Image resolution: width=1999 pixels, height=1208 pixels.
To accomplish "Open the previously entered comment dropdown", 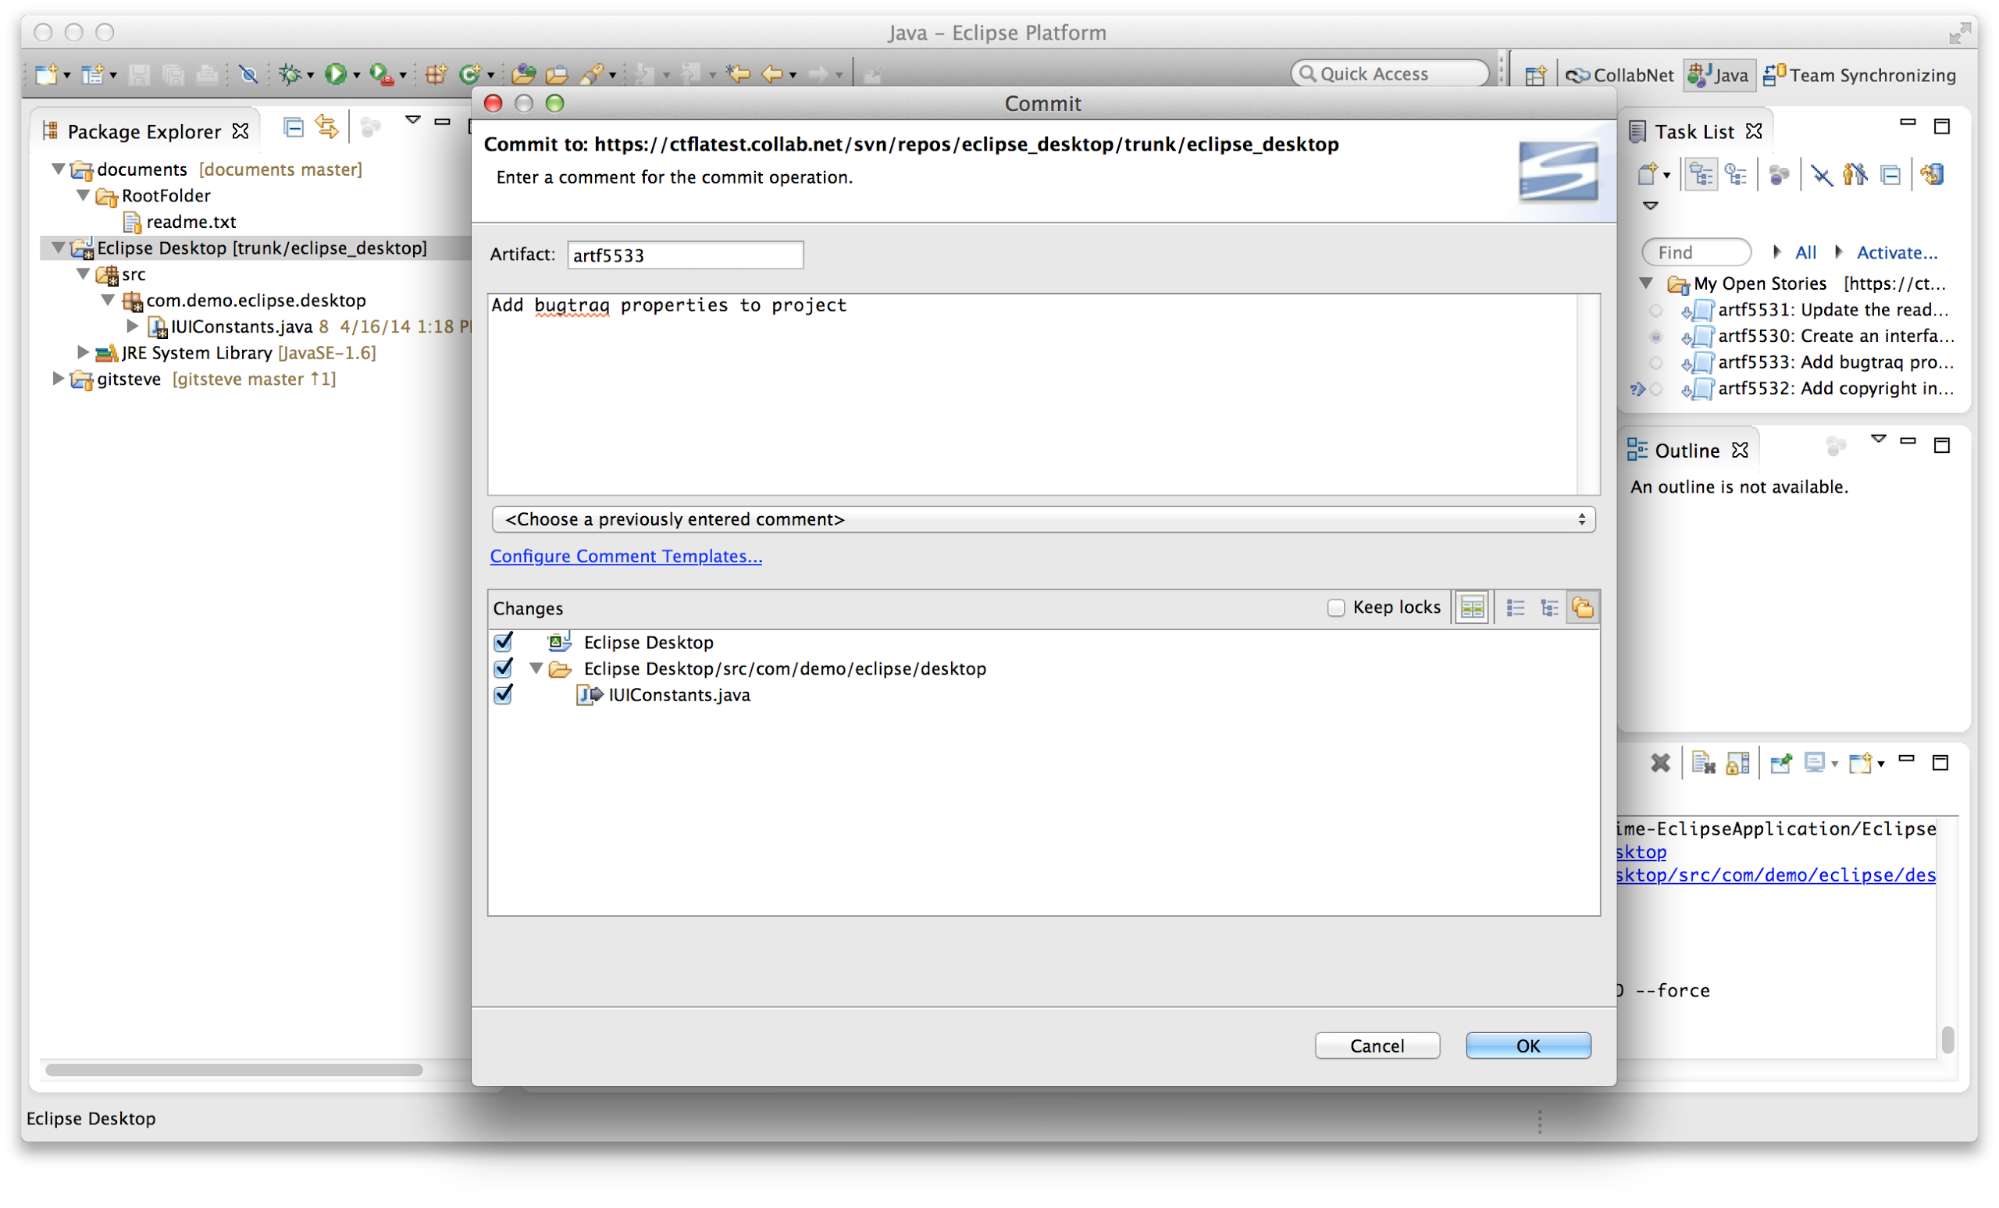I will tap(1582, 519).
